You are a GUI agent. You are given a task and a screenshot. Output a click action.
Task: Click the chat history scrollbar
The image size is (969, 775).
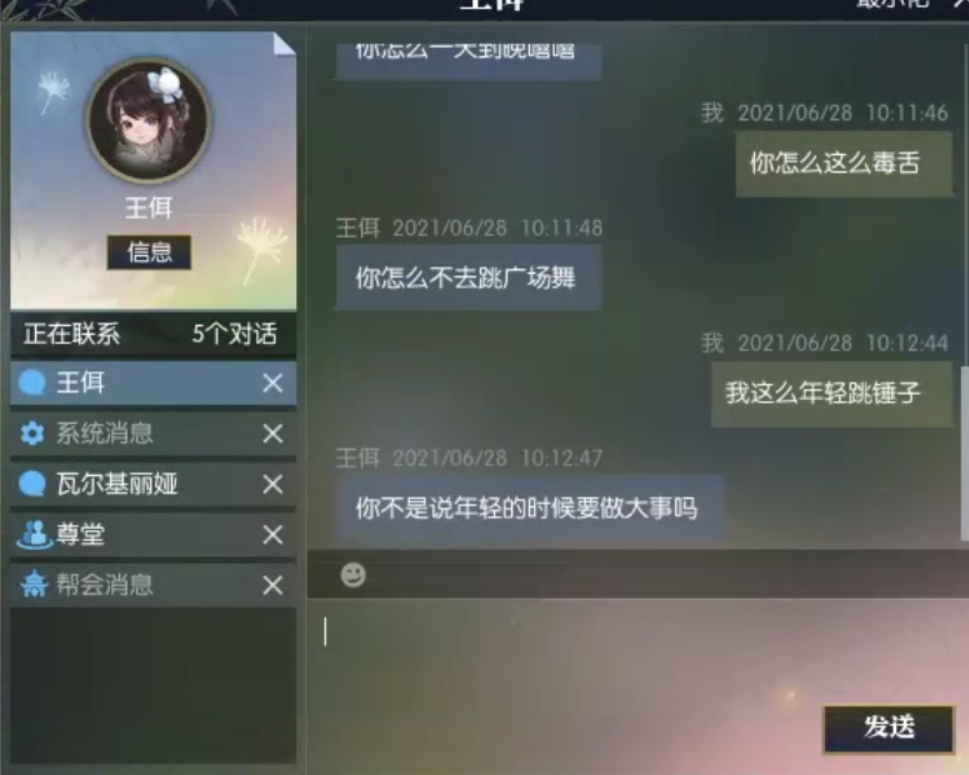pos(964,453)
